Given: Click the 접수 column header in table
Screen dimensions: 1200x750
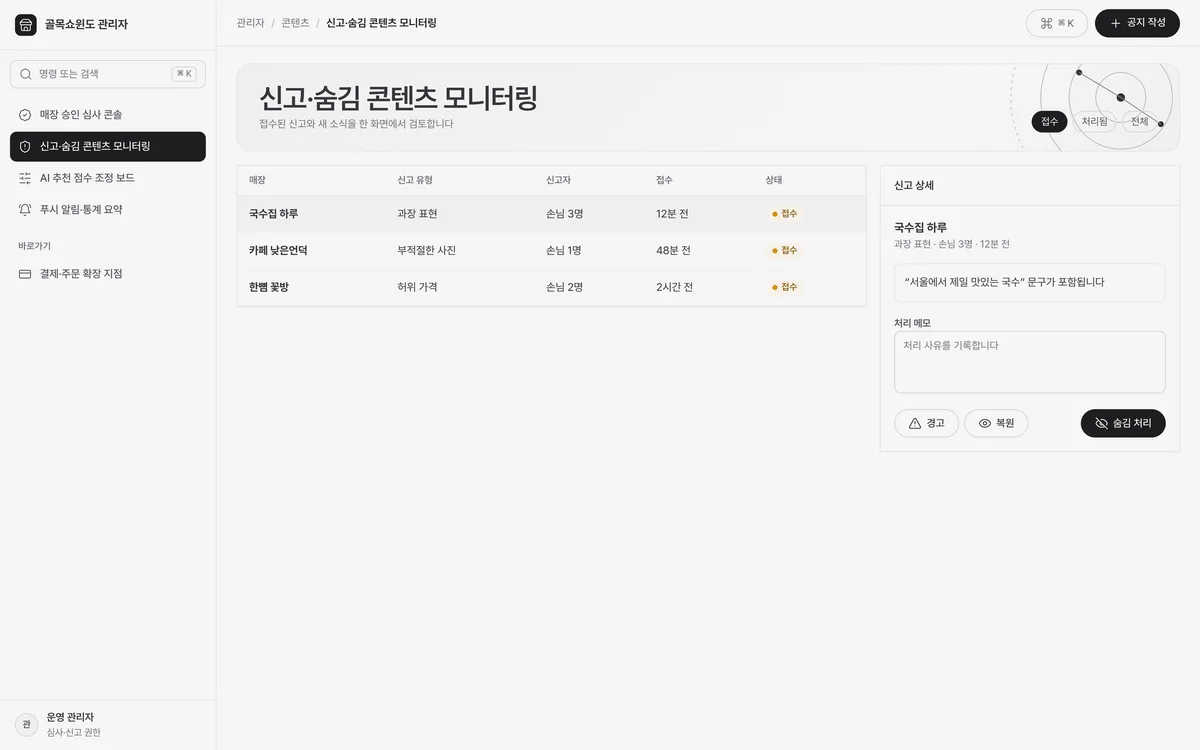Looking at the screenshot, I should coord(664,180).
